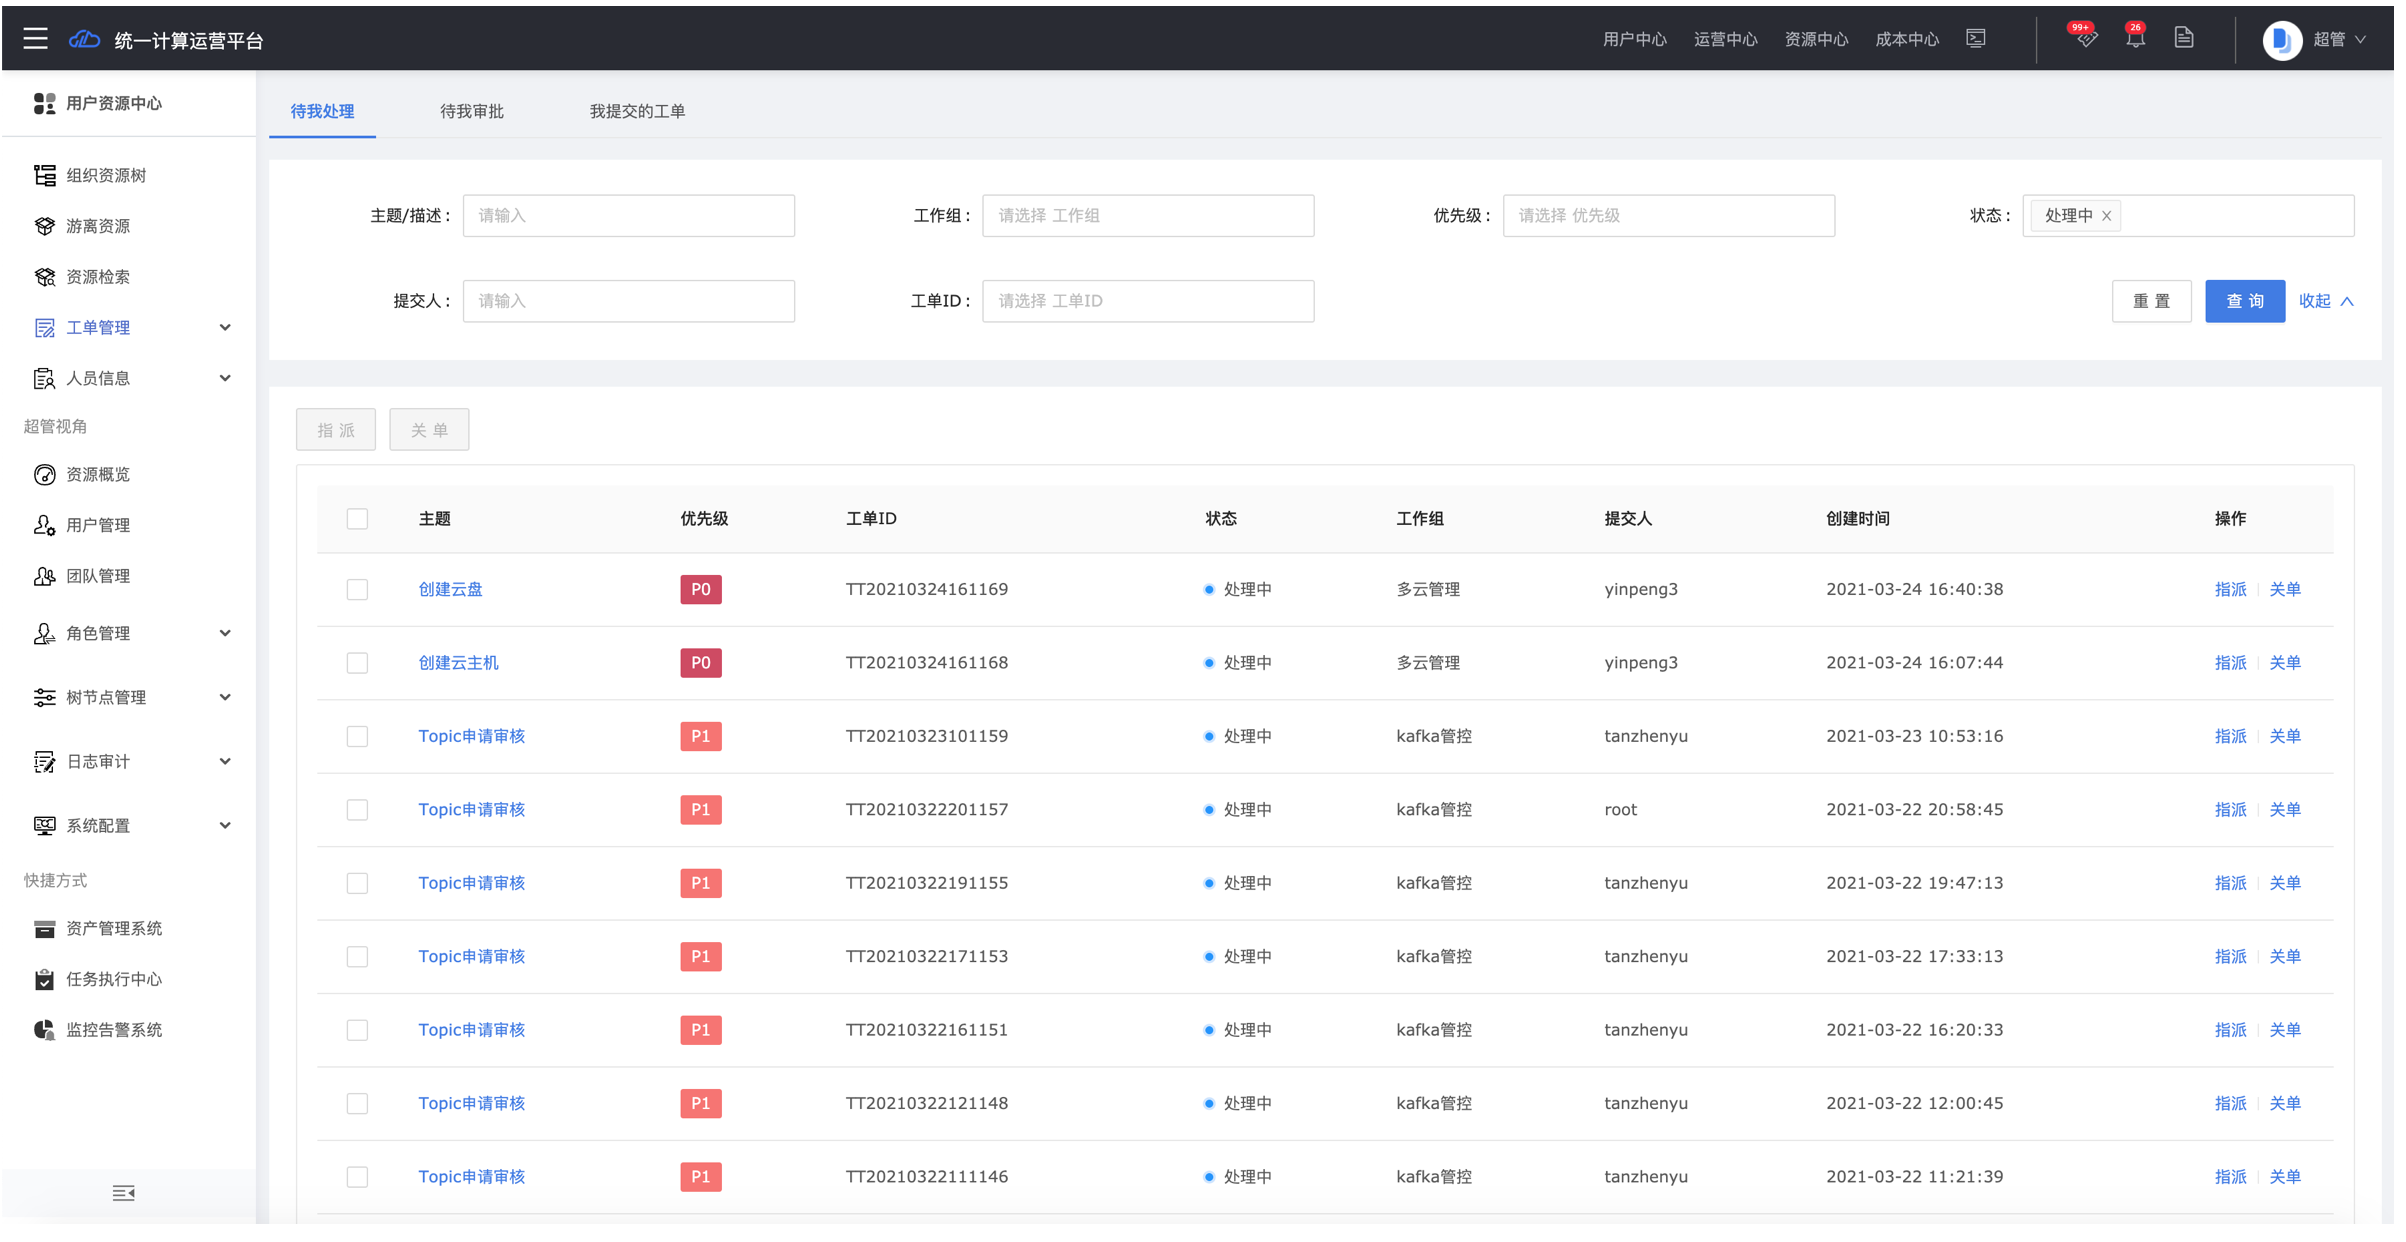
Task: Open the terminal console icon in header
Action: point(1976,38)
